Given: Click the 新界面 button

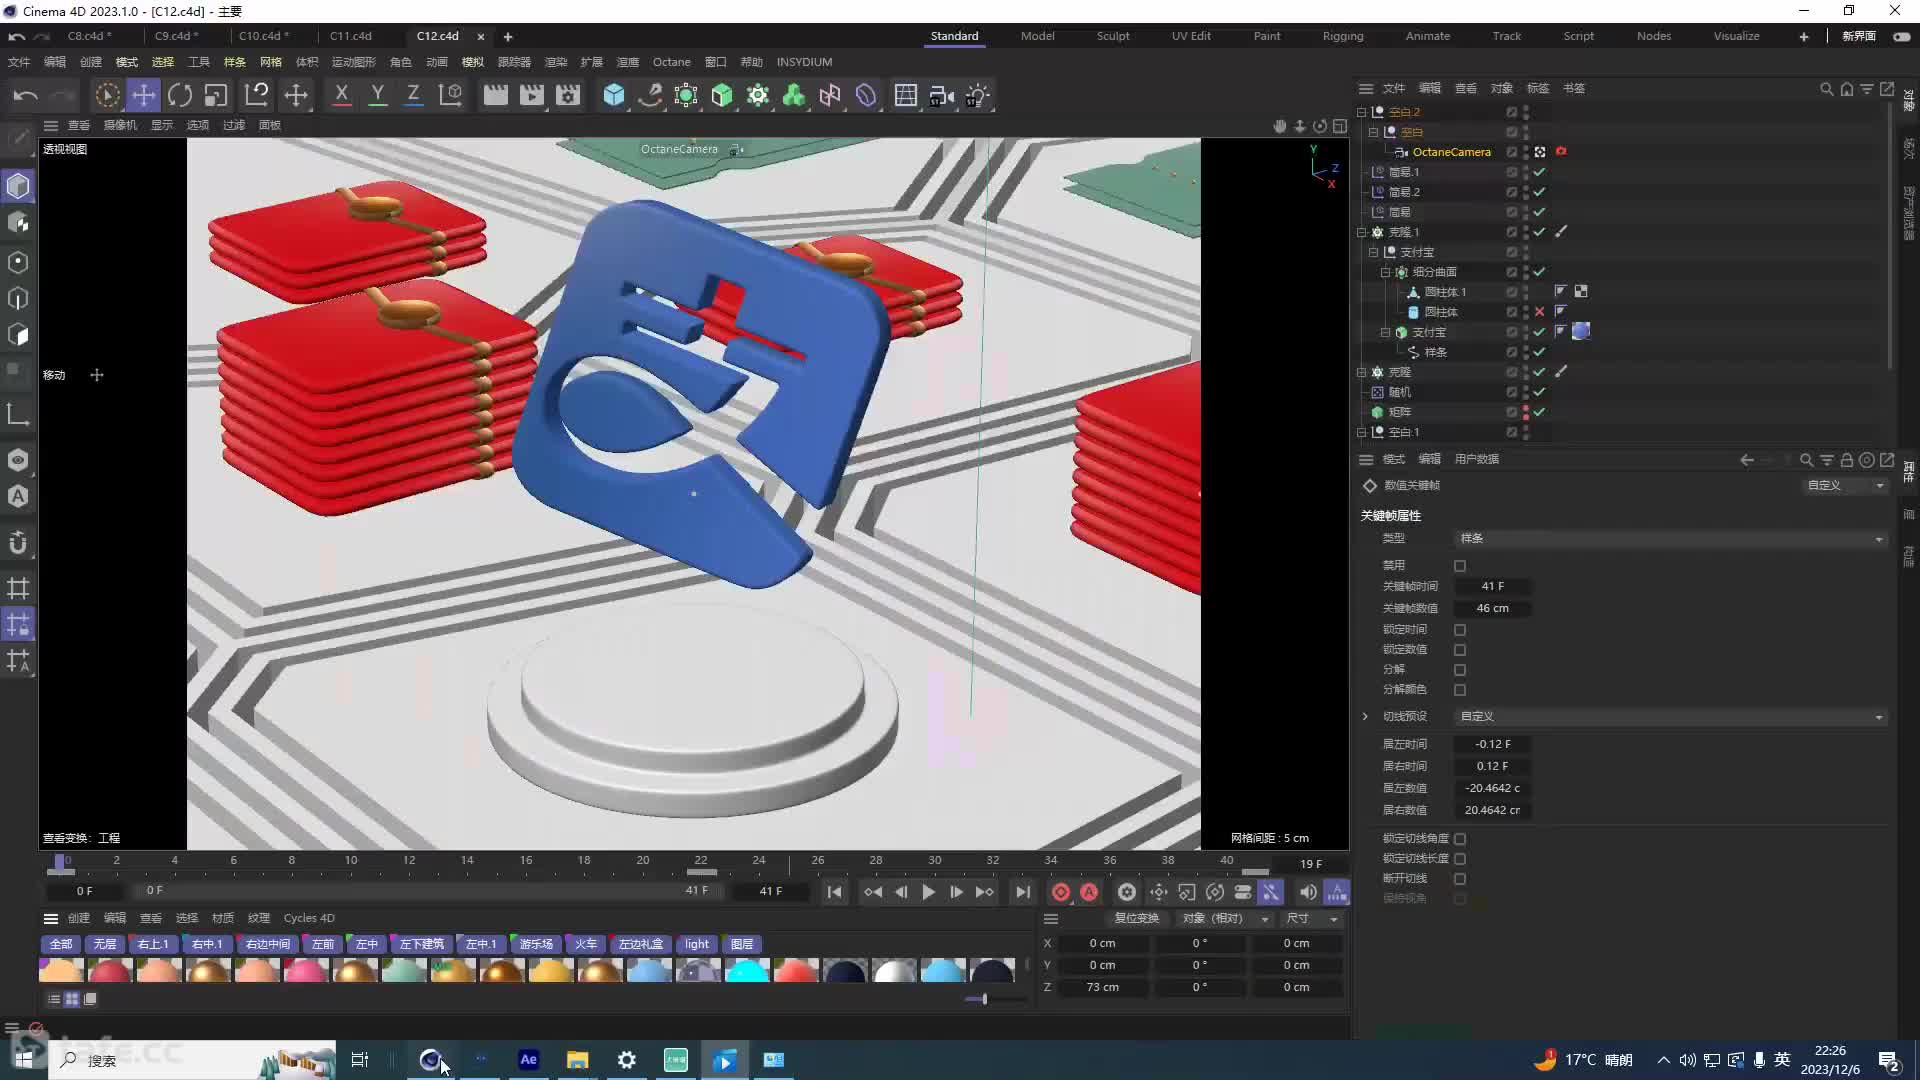Looking at the screenshot, I should pos(1859,36).
